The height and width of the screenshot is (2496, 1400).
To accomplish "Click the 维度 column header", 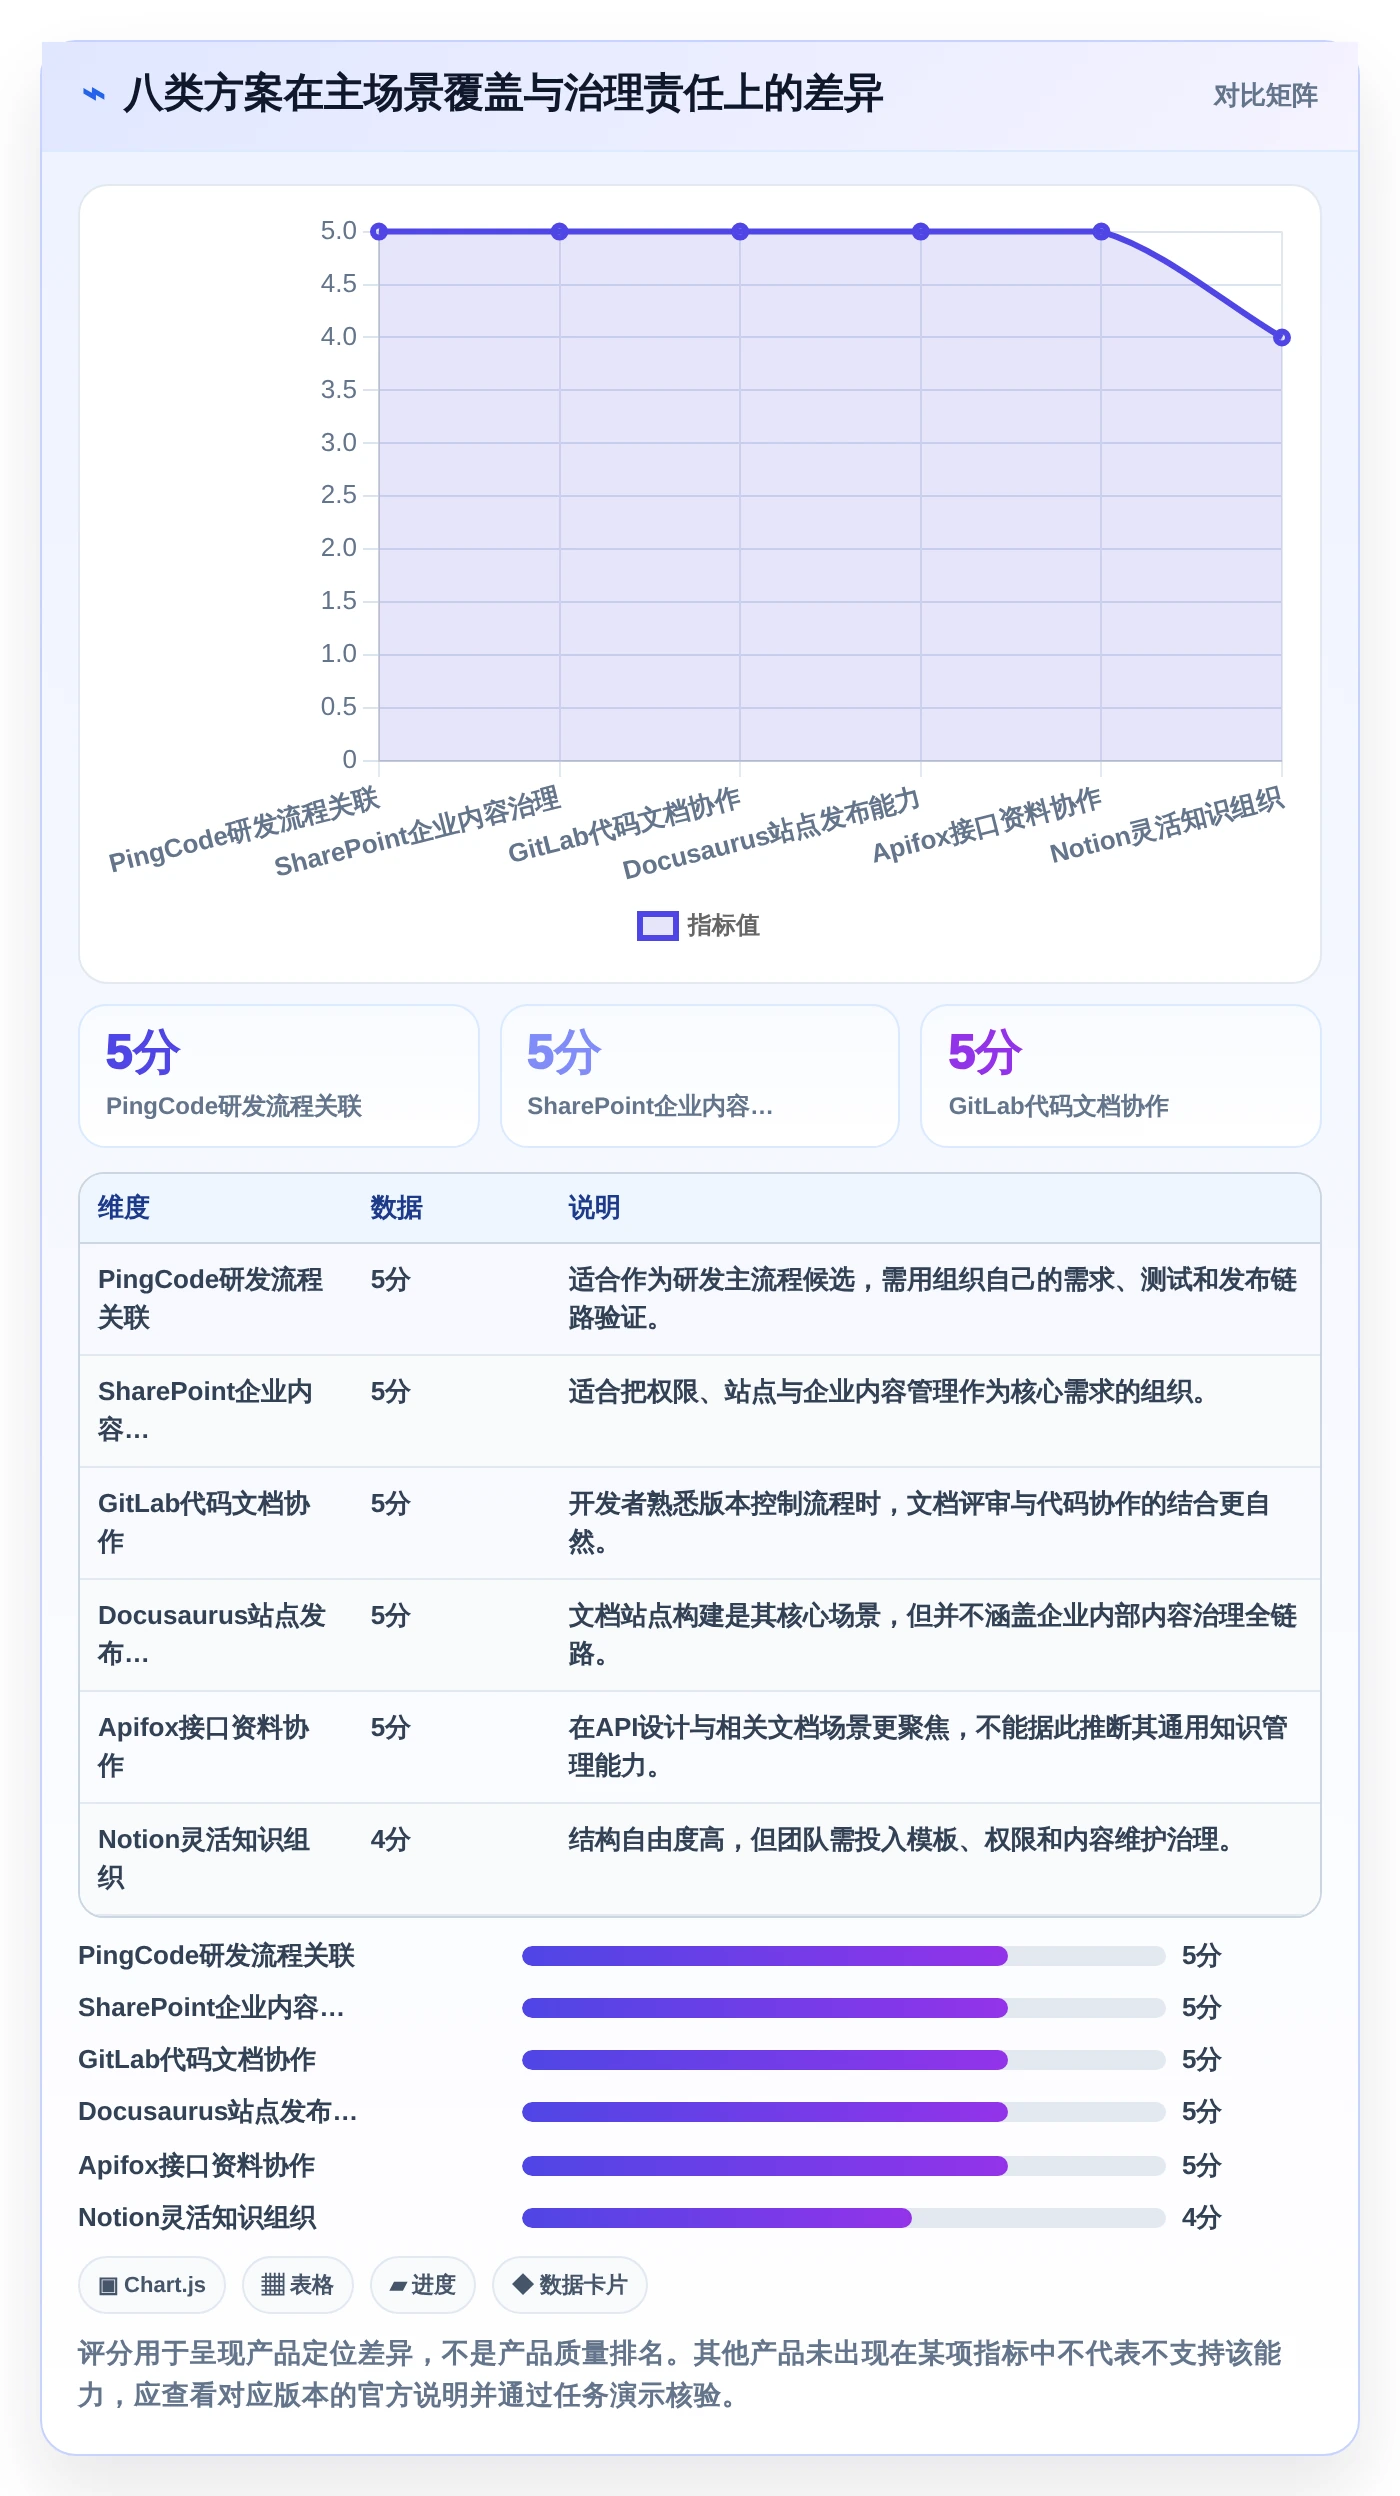I will click(124, 1208).
